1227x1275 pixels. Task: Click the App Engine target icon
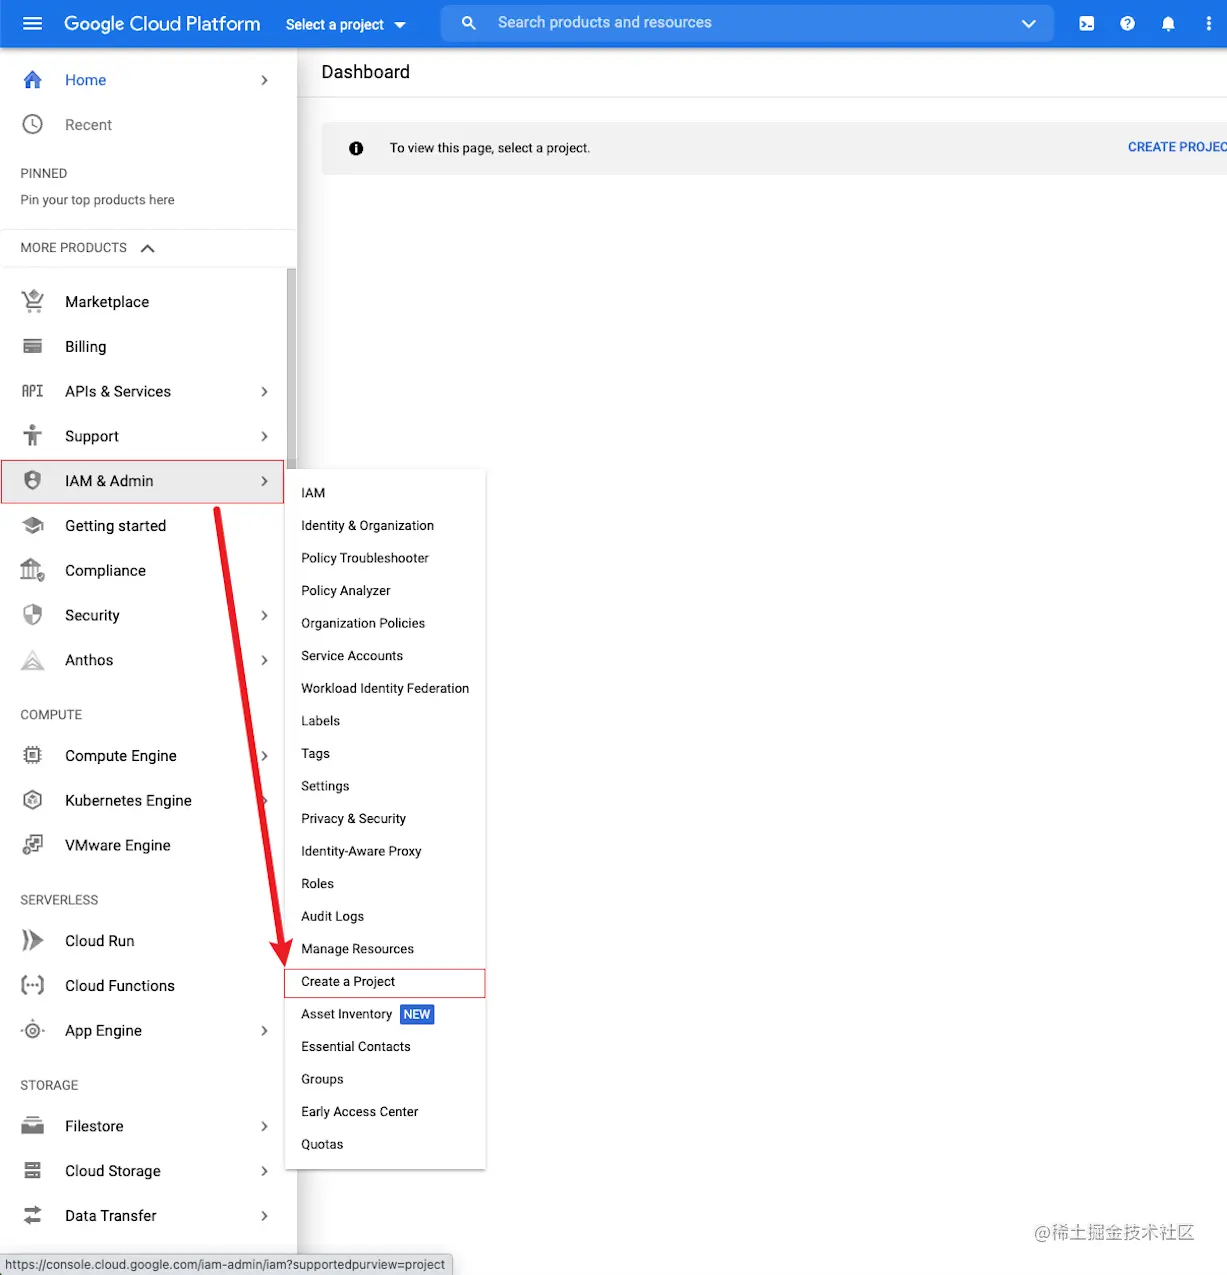pyautogui.click(x=33, y=1030)
